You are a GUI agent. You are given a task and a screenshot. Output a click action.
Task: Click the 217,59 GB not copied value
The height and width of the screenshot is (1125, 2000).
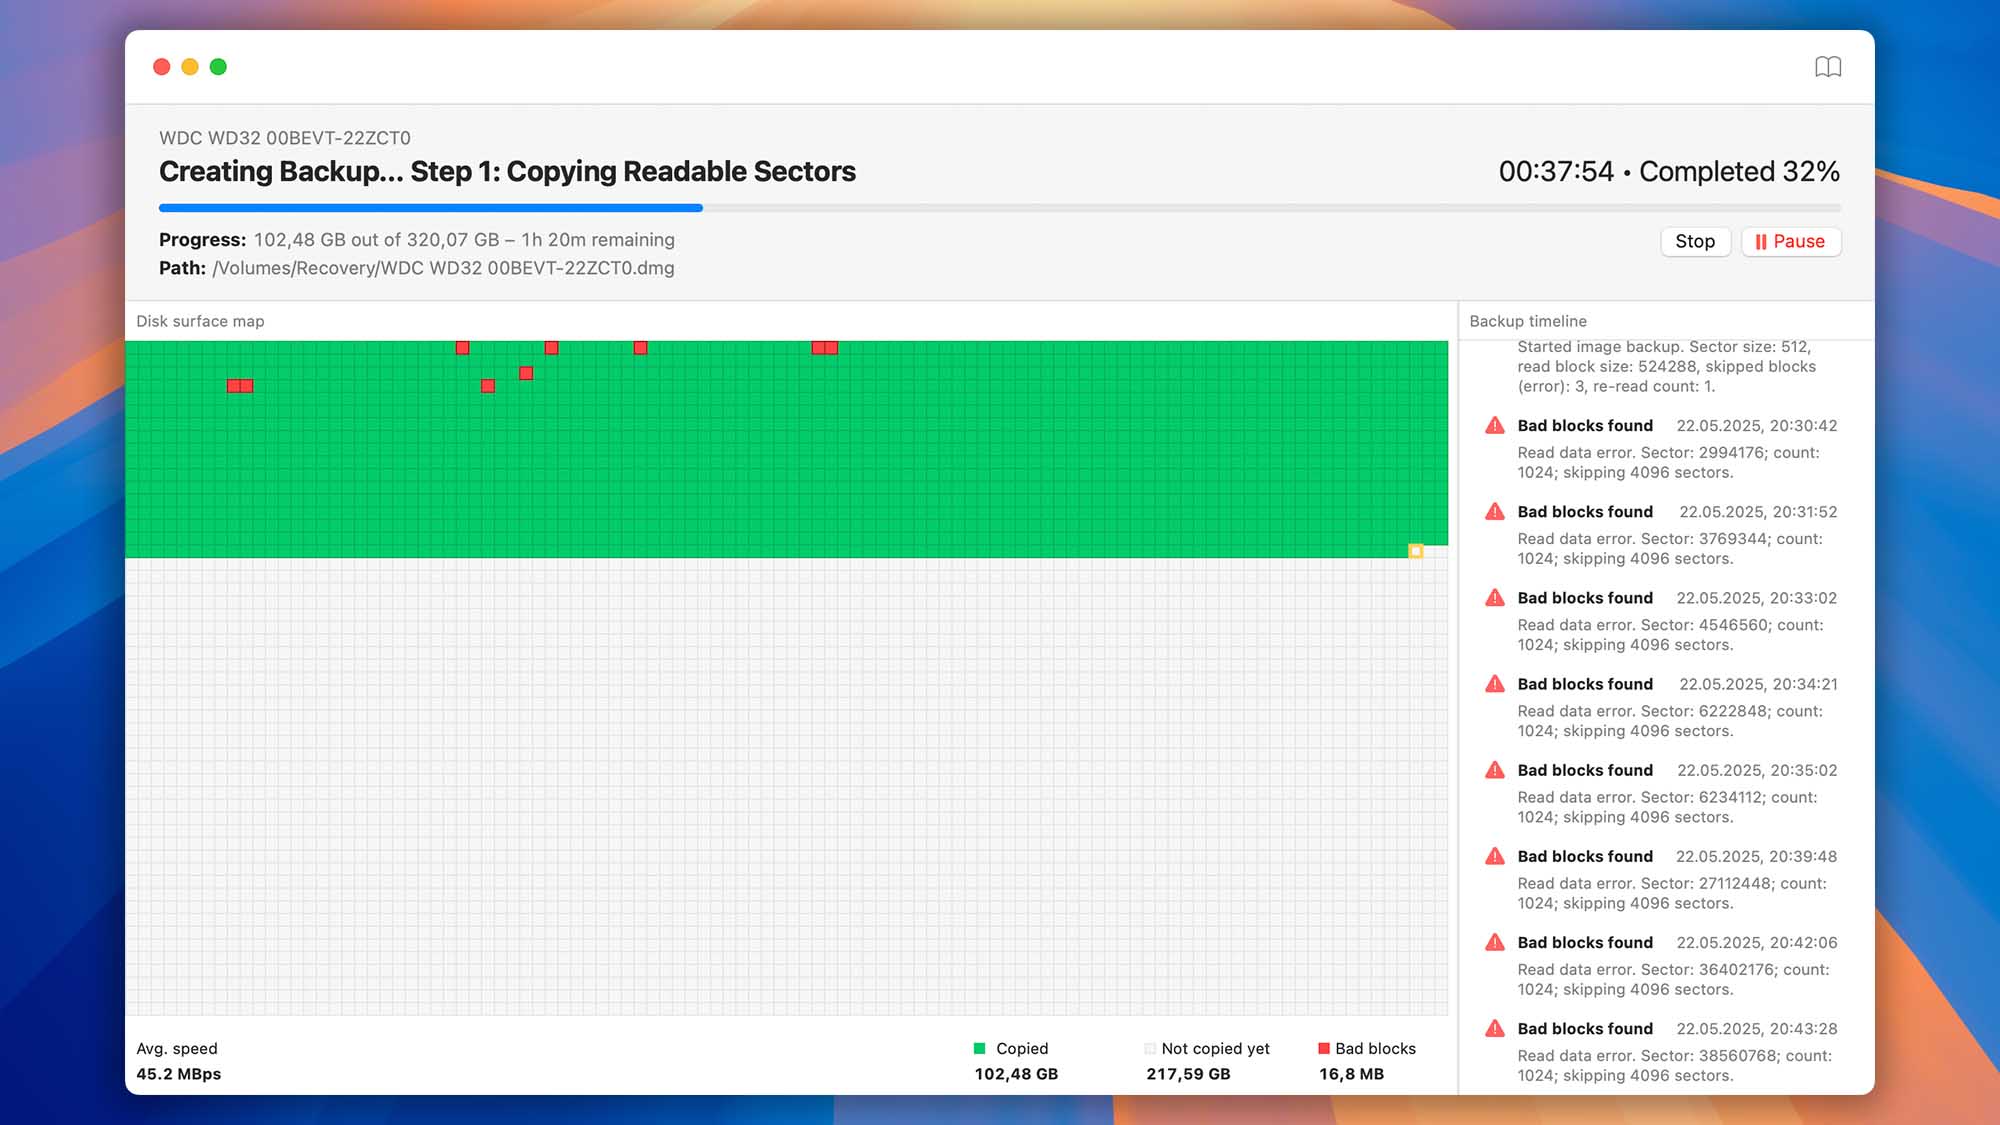tap(1188, 1074)
